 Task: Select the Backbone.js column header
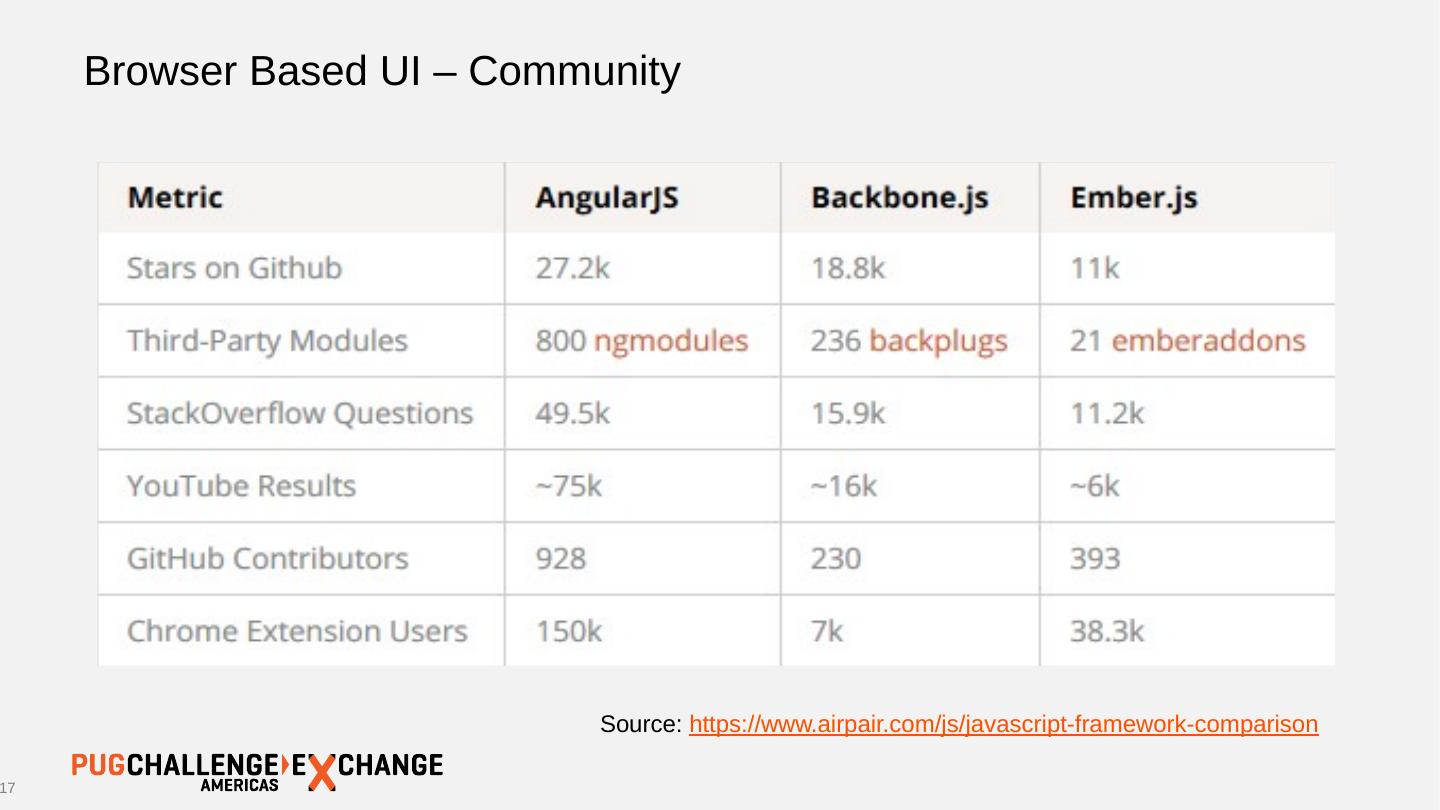(899, 198)
